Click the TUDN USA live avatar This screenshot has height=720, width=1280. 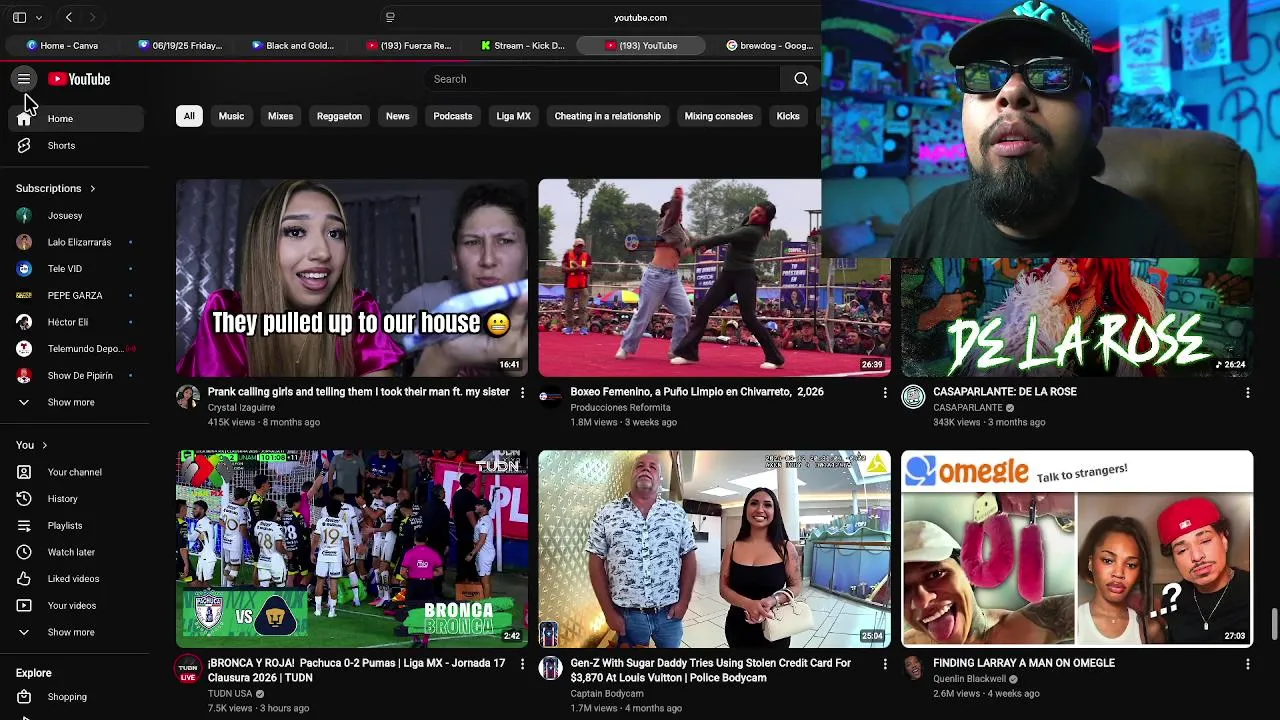click(x=188, y=669)
